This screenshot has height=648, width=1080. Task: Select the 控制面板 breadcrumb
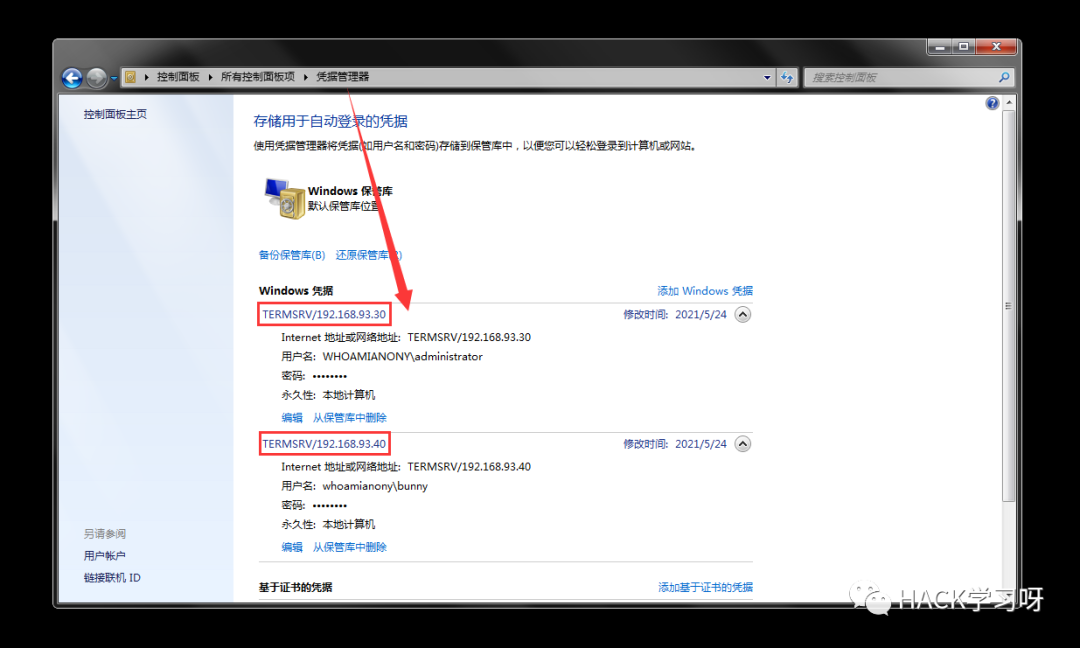coord(178,76)
